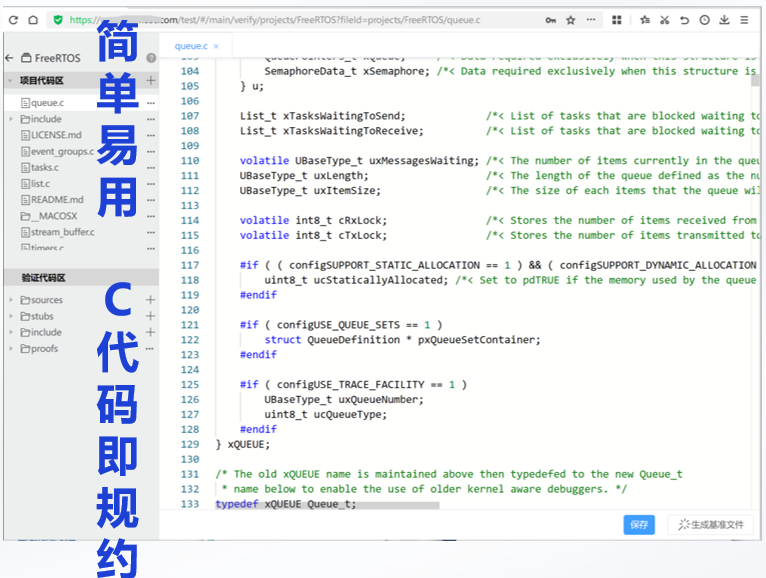
Task: Click the back arrow beside FreeRTOS
Action: (x=11, y=59)
